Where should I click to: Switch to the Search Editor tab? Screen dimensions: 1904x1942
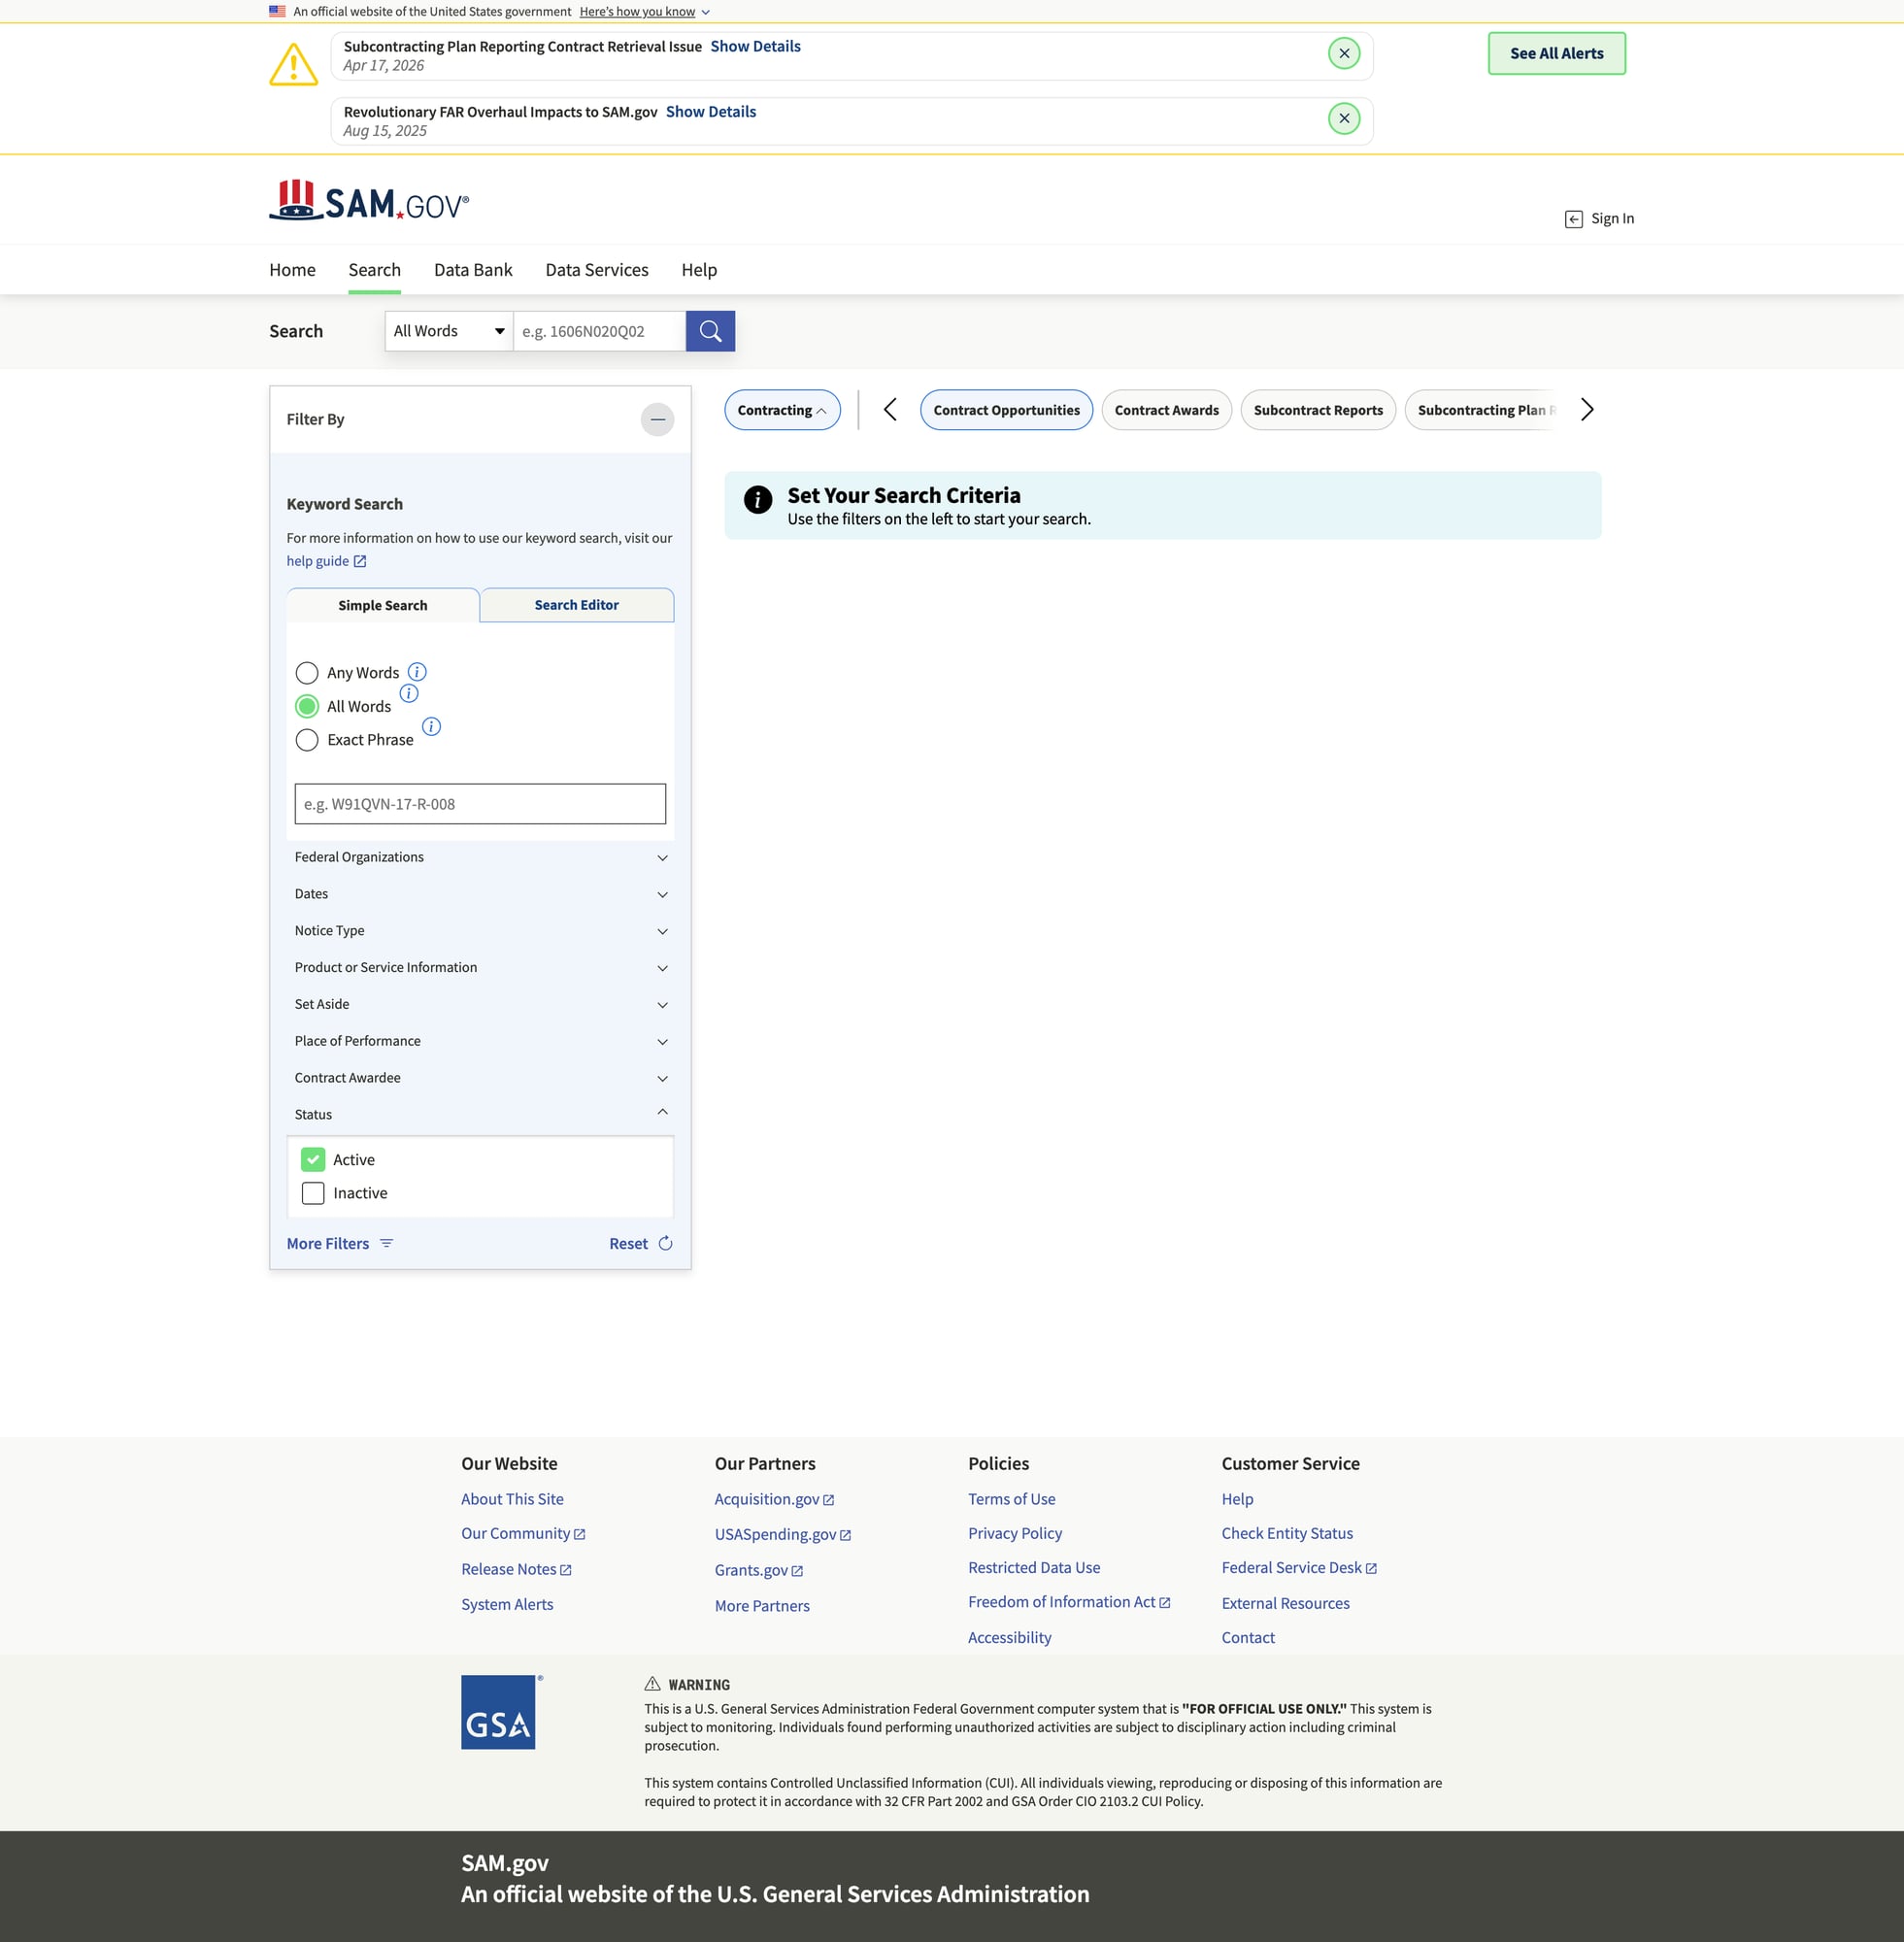pyautogui.click(x=576, y=605)
